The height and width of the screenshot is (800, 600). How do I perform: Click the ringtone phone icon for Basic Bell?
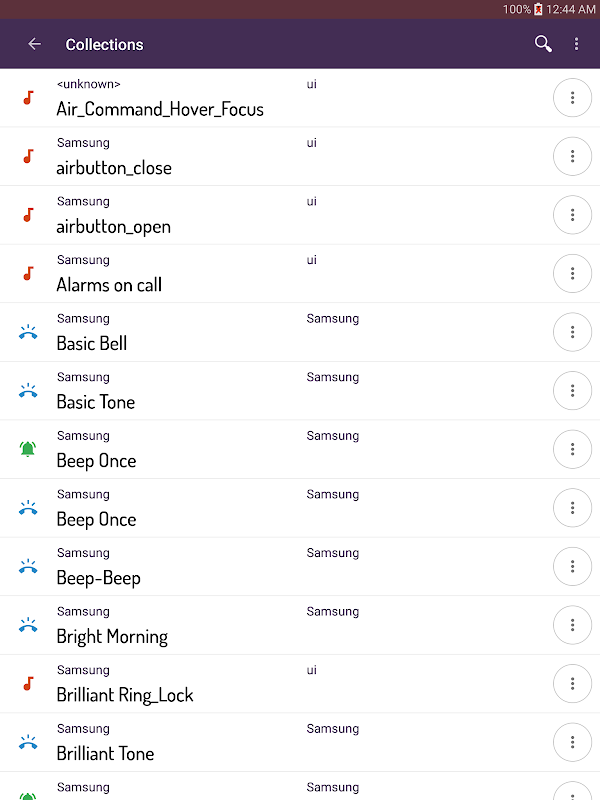point(28,332)
